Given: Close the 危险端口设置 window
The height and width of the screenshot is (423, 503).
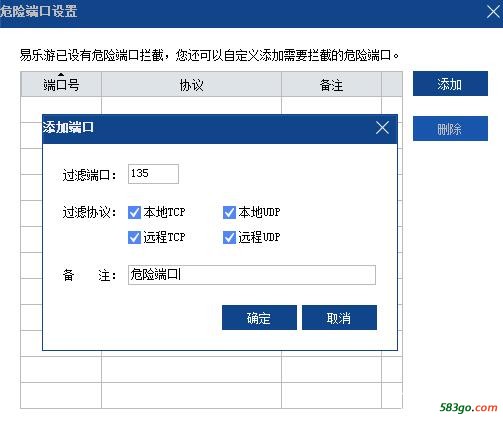Looking at the screenshot, I should pyautogui.click(x=494, y=12).
